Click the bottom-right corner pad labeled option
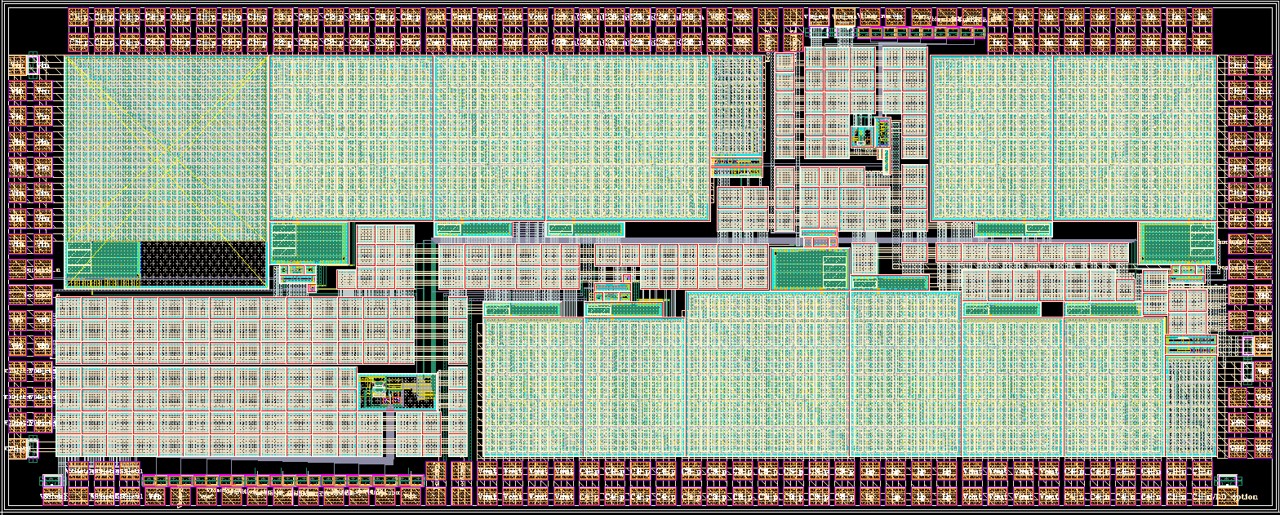Screen dimensions: 1280x515 tap(1244, 496)
